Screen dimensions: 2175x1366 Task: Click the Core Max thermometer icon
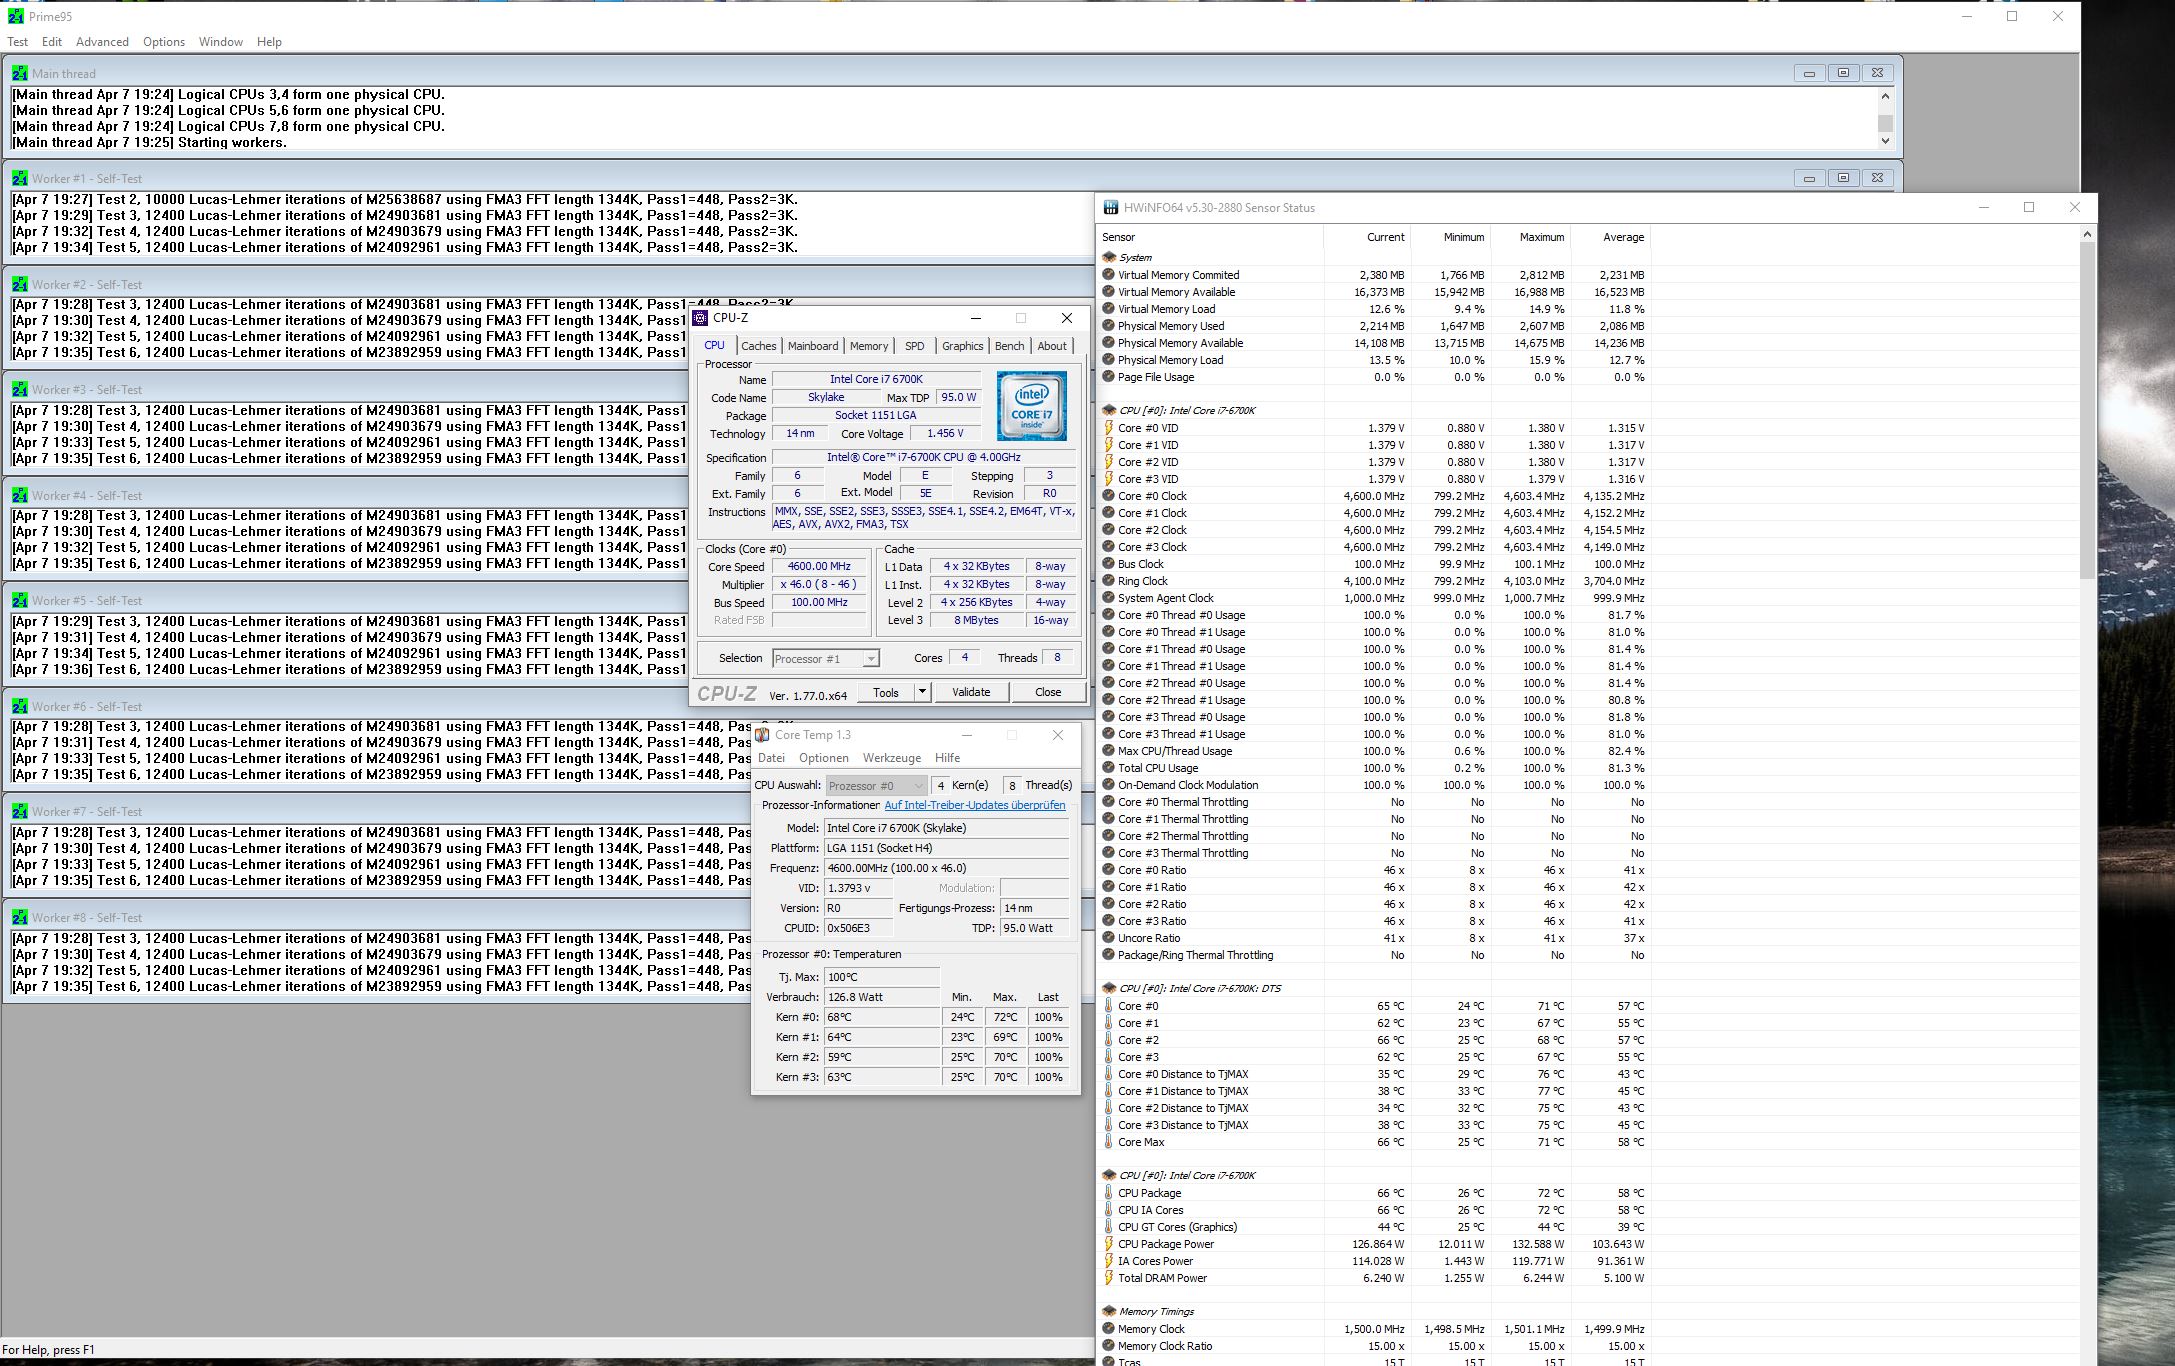point(1109,1142)
